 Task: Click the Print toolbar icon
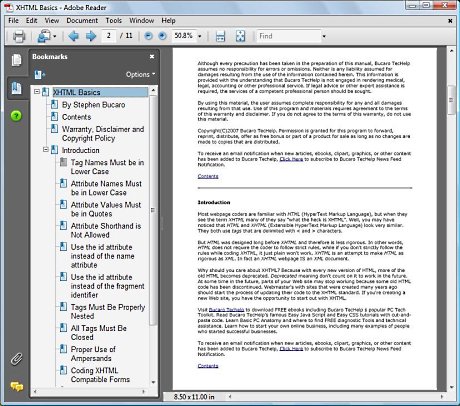(19, 36)
